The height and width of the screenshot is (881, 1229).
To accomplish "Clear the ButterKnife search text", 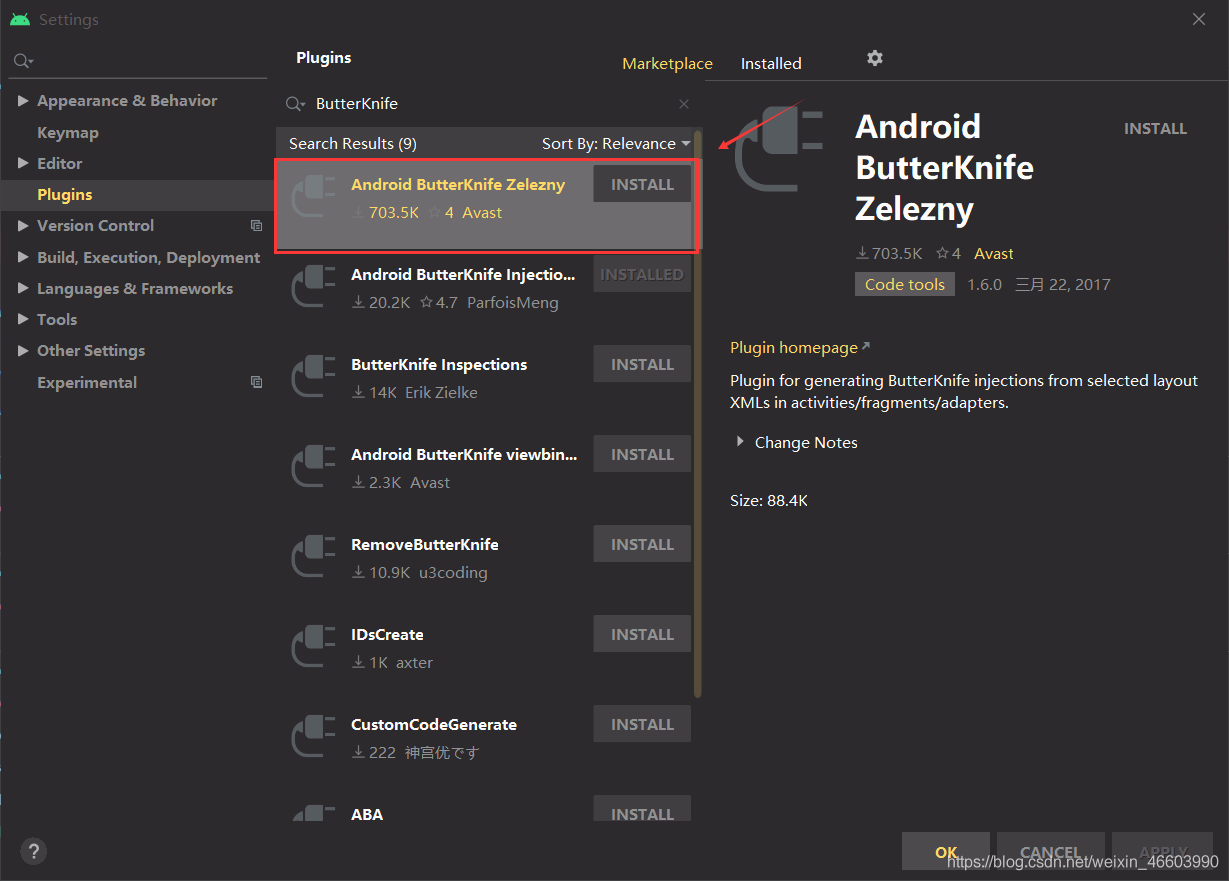I will coord(684,104).
